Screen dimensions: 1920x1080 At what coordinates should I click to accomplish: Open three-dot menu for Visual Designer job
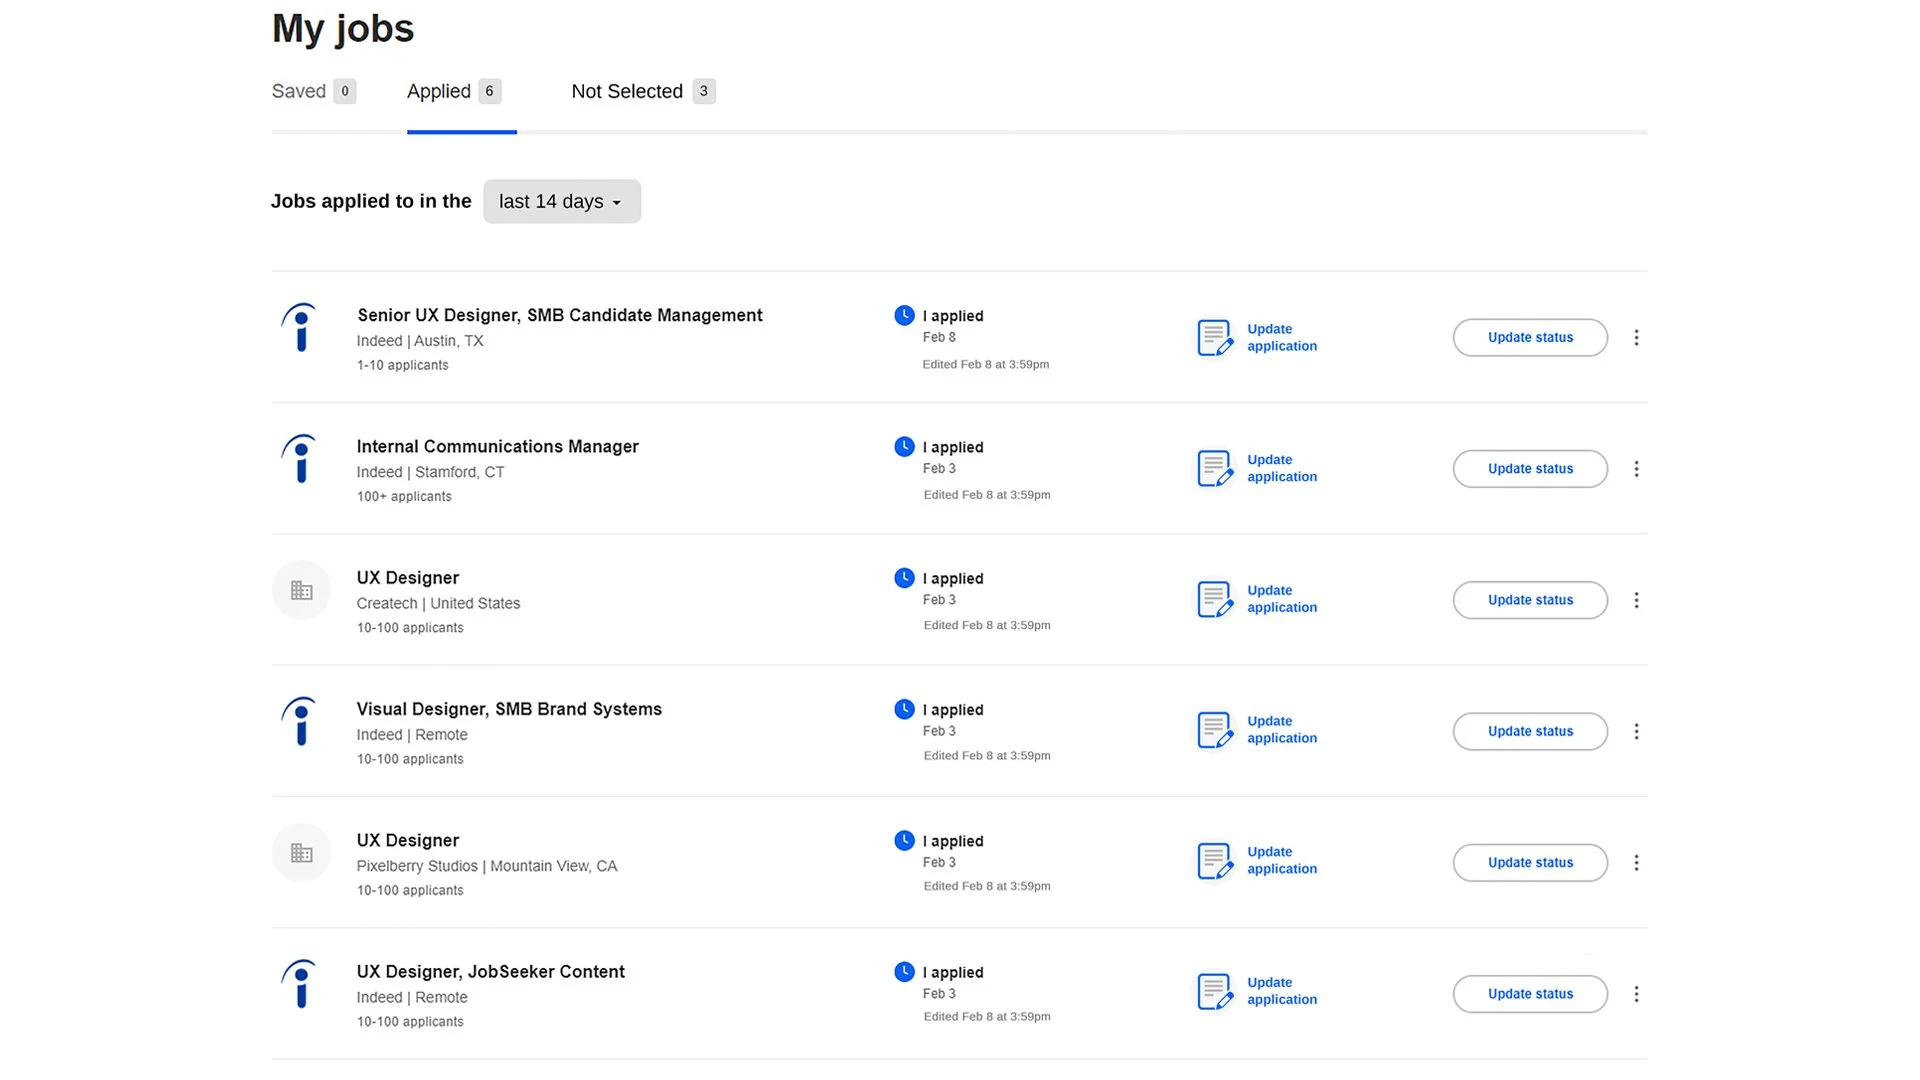[1636, 731]
